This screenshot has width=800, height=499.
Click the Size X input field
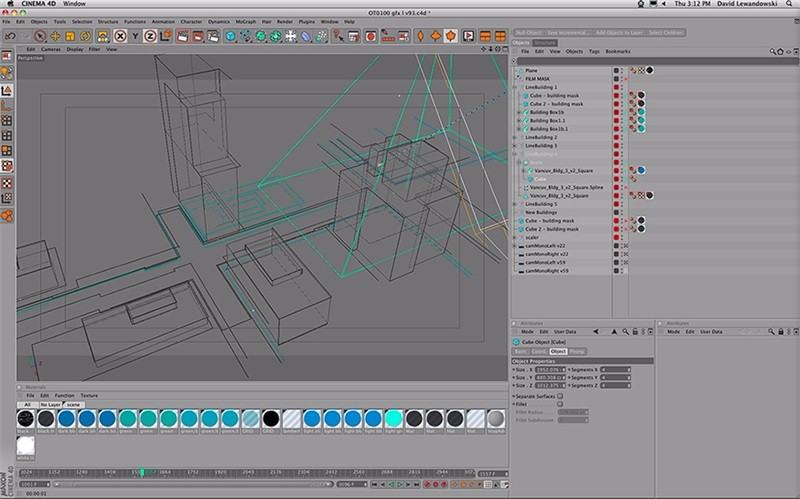click(x=550, y=369)
